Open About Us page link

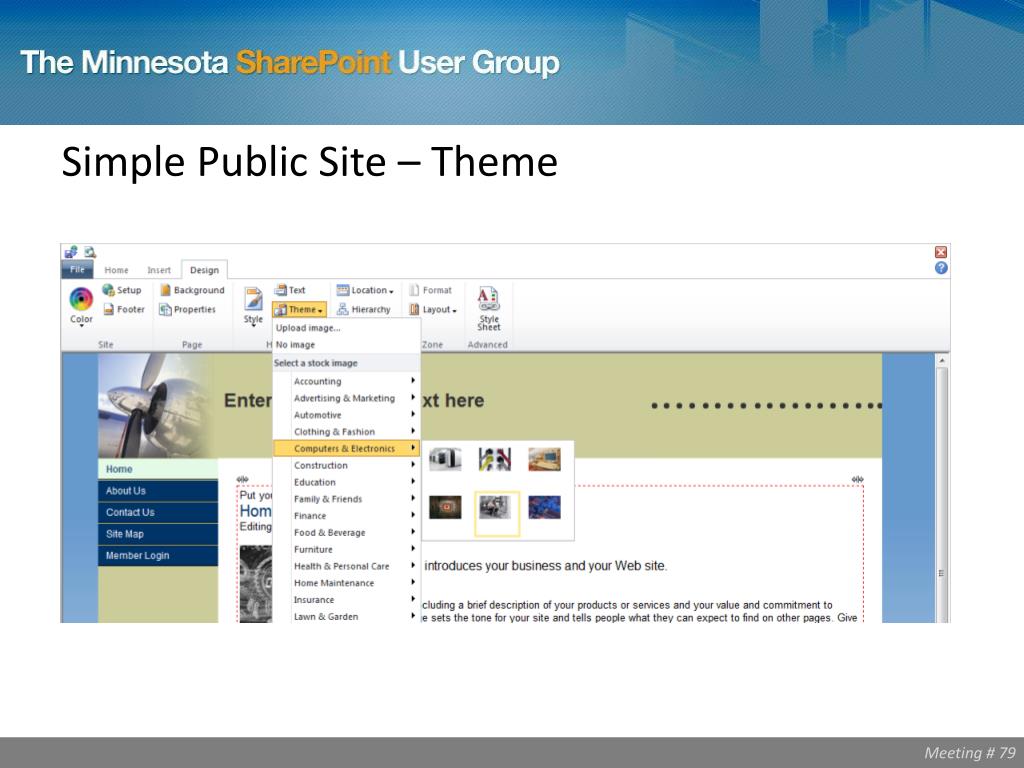158,490
